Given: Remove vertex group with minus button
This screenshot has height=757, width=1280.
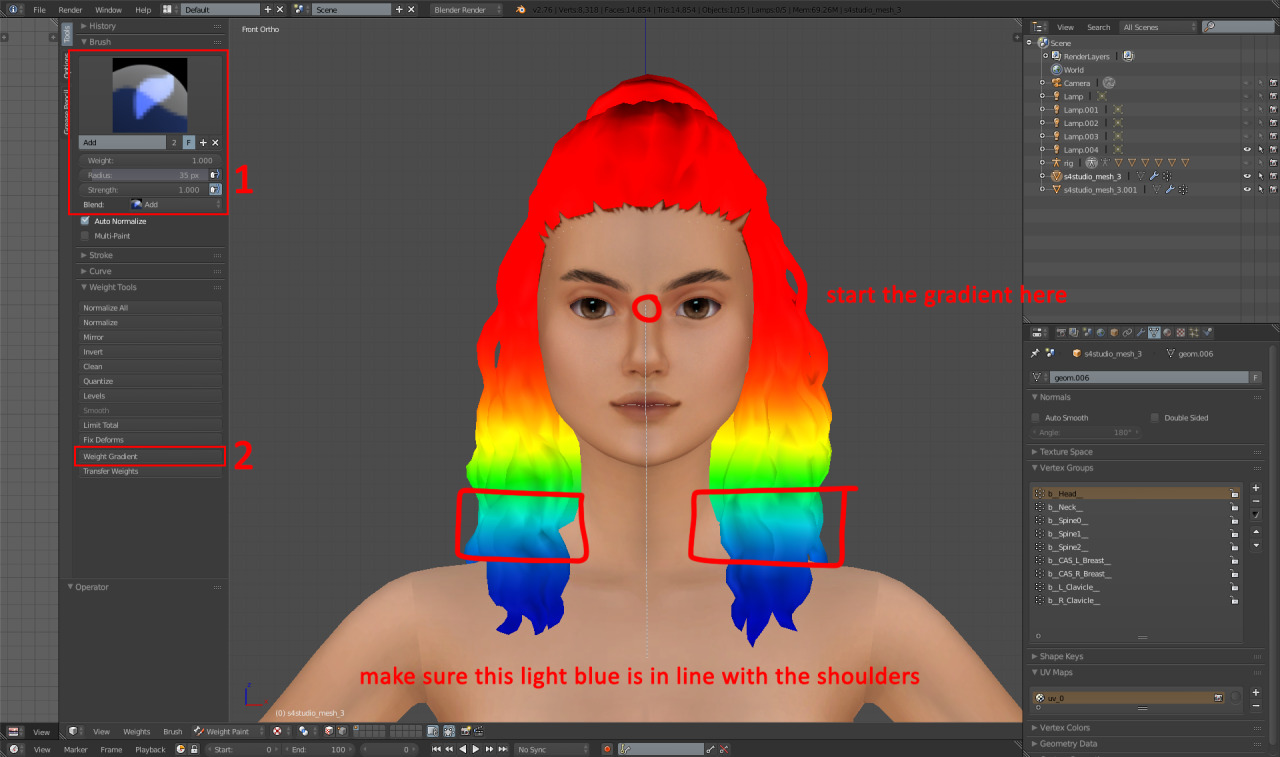Looking at the screenshot, I should click(x=1256, y=500).
